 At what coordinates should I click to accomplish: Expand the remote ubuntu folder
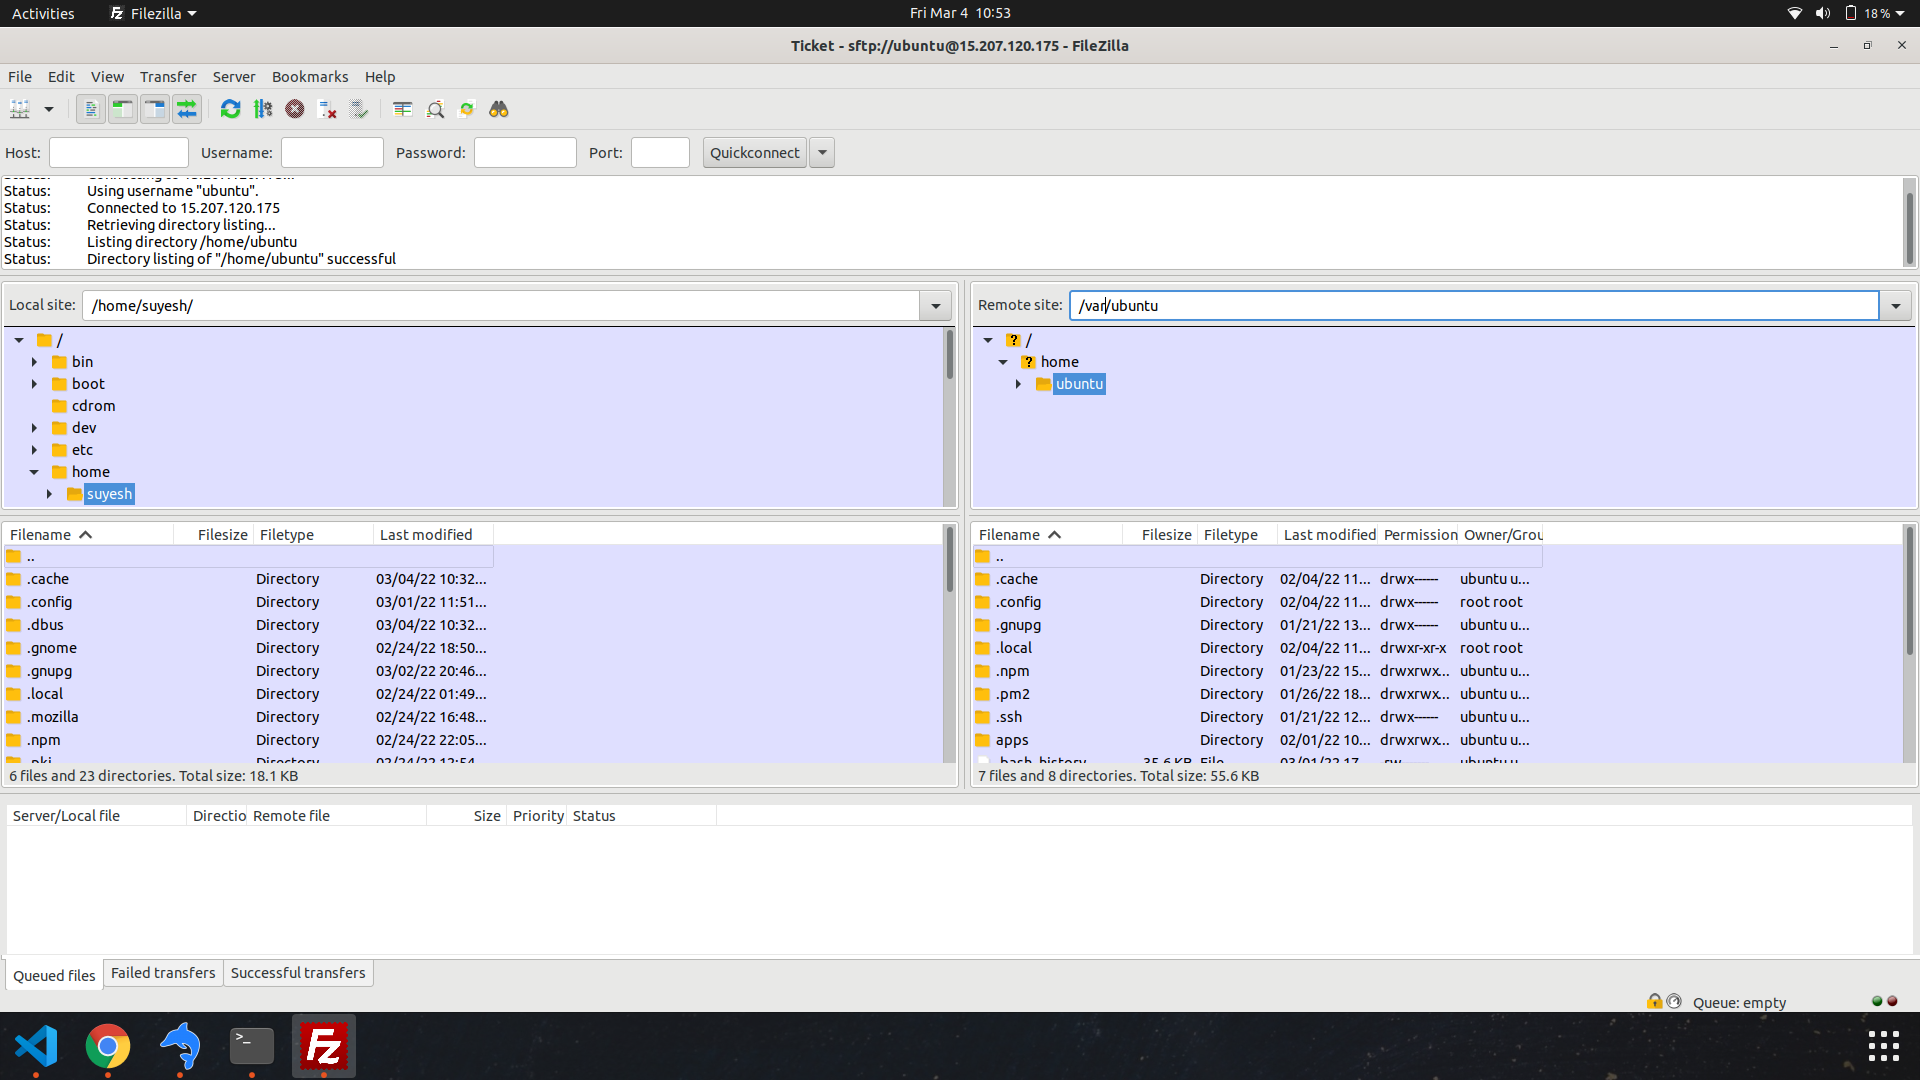point(1018,384)
